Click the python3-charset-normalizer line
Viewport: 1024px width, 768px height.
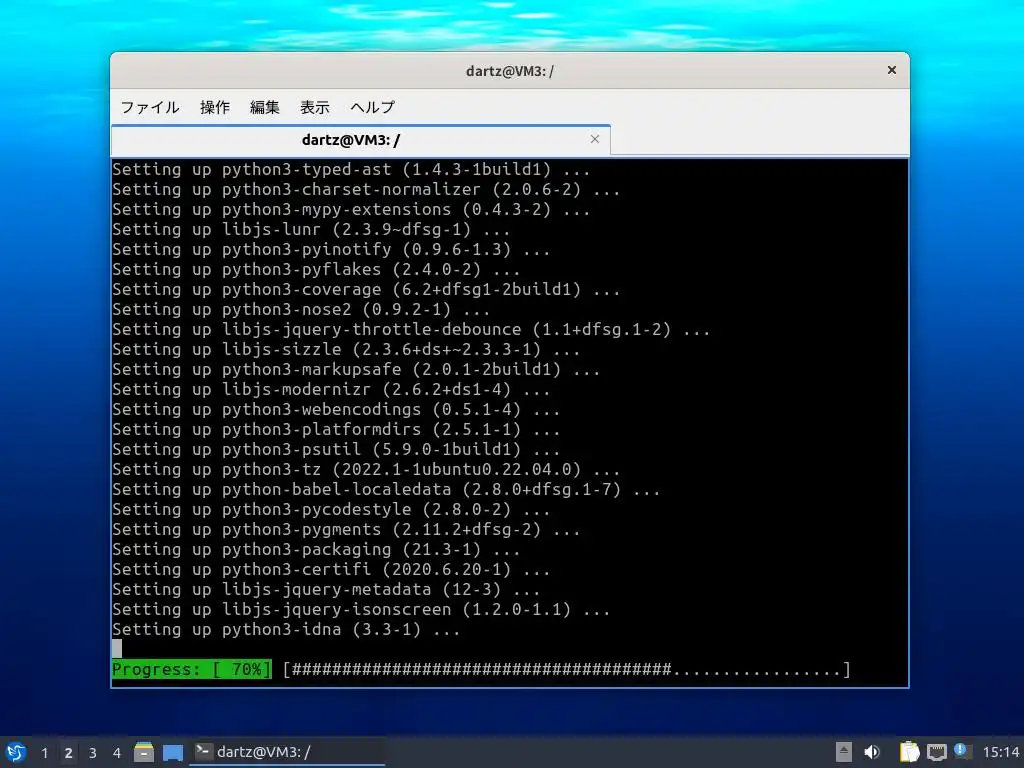366,189
